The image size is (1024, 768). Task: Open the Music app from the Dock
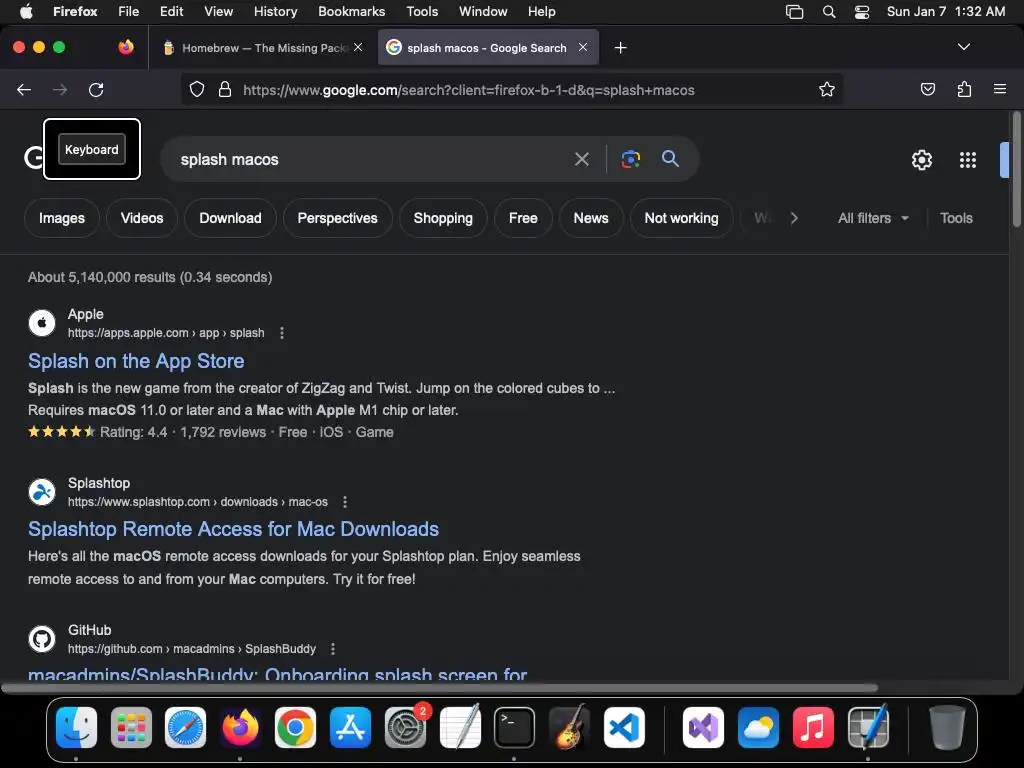coord(812,728)
